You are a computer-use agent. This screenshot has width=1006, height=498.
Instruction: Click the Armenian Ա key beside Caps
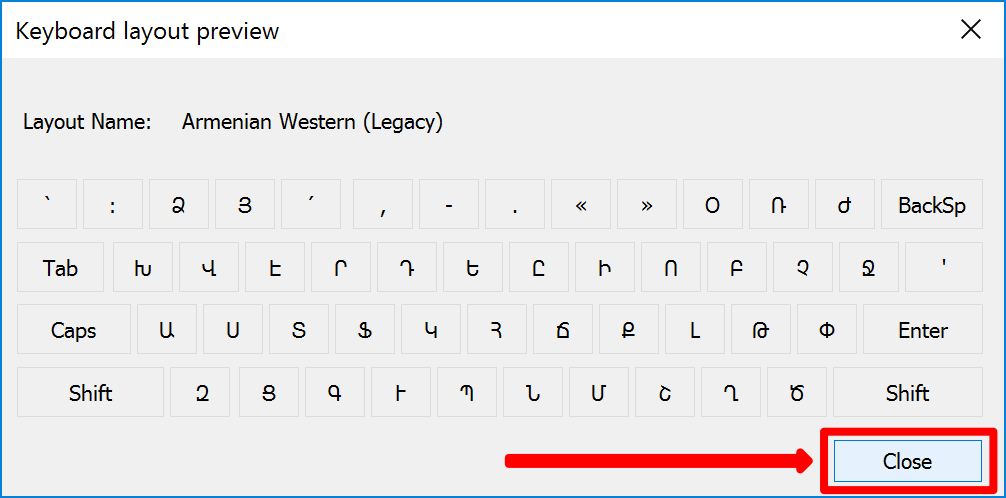(x=166, y=330)
